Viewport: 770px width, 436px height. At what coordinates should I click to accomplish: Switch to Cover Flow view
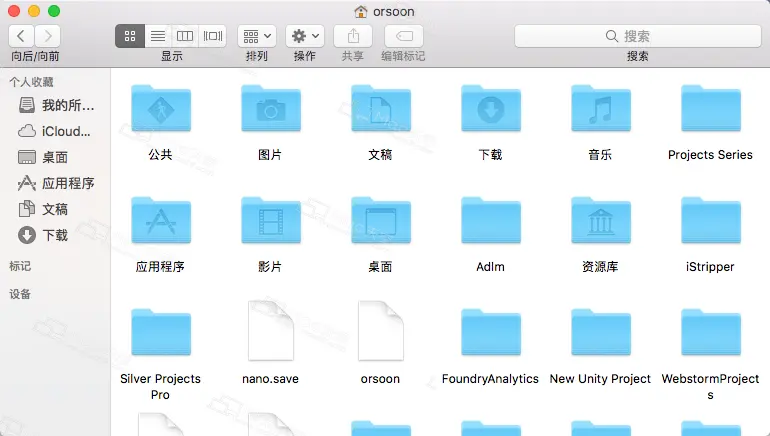(x=213, y=36)
